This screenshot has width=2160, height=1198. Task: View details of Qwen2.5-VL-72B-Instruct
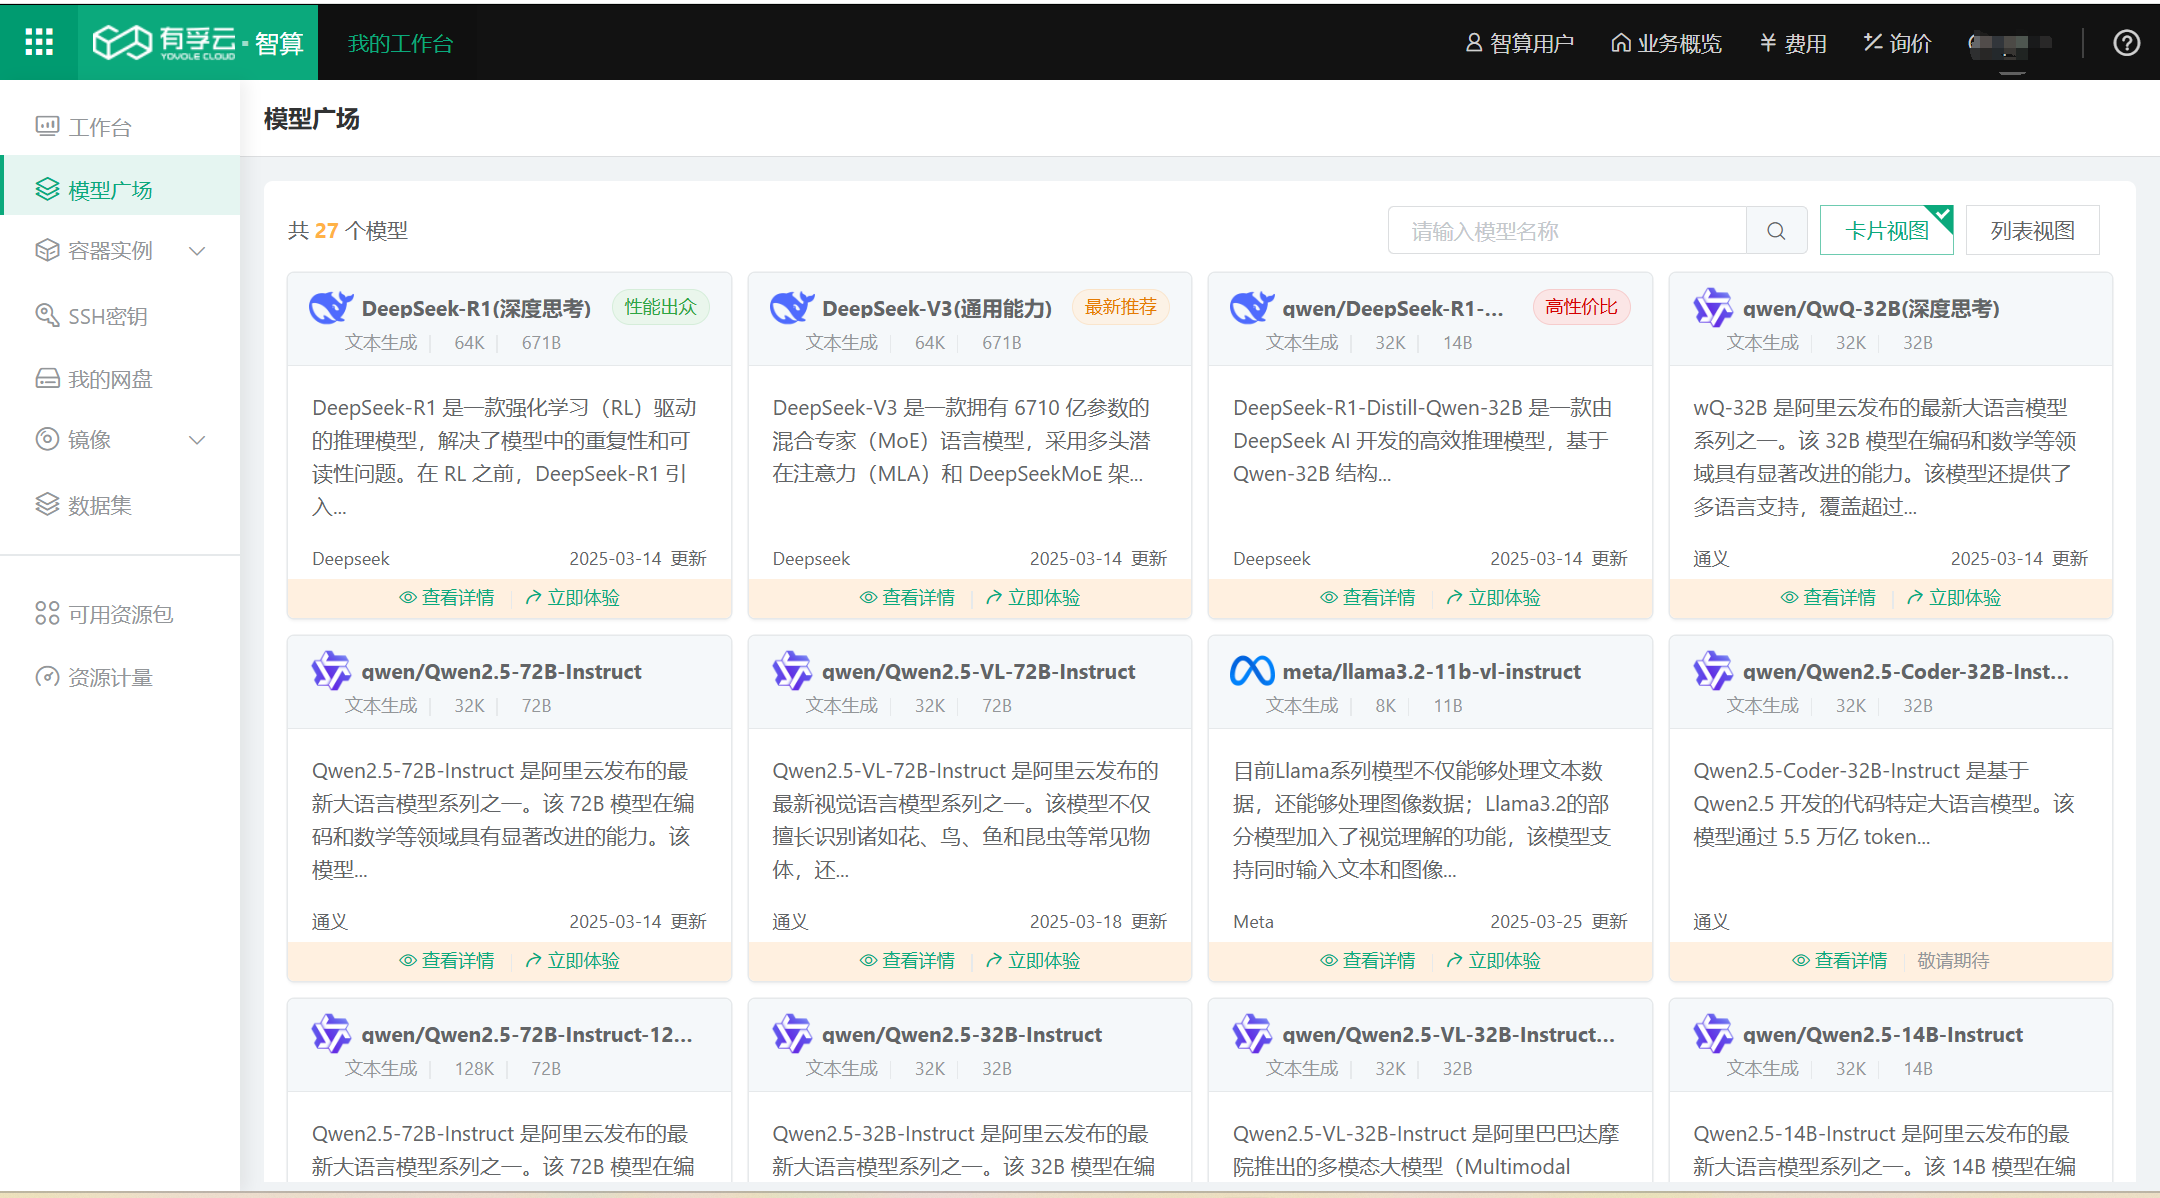coord(907,960)
